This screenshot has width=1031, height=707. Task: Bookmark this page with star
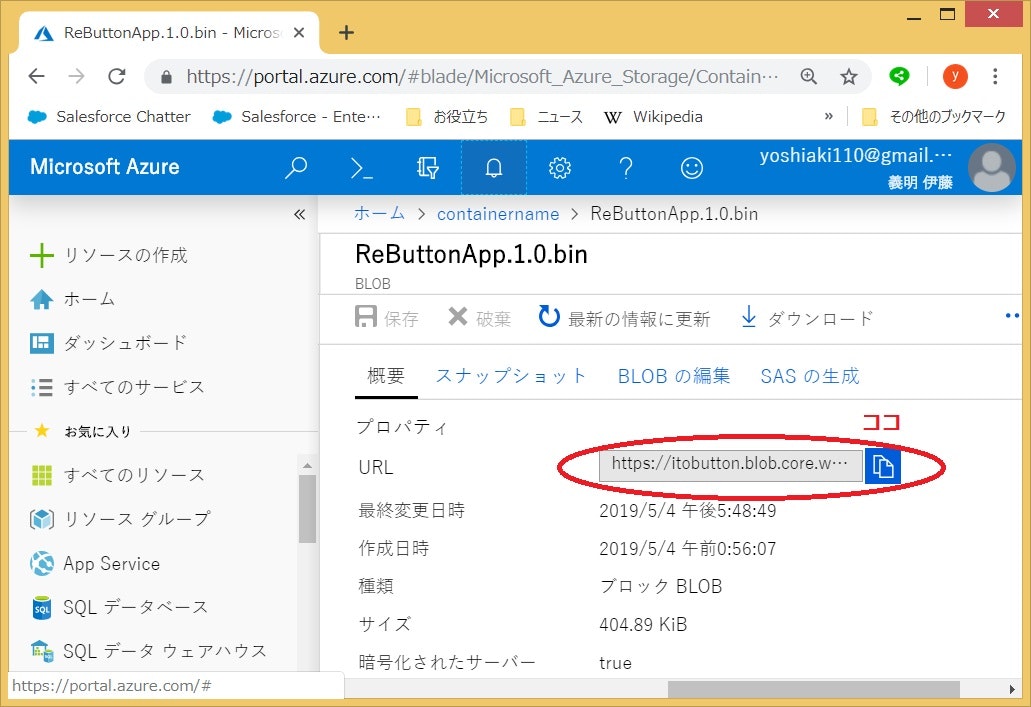pyautogui.click(x=849, y=76)
